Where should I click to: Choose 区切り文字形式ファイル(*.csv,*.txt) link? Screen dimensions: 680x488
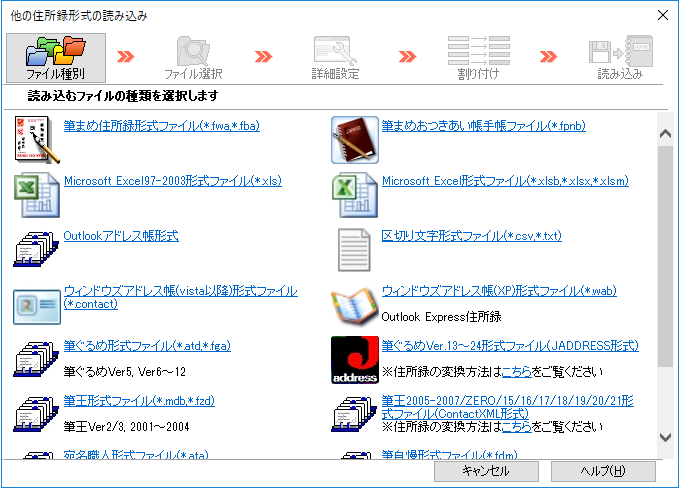471,236
